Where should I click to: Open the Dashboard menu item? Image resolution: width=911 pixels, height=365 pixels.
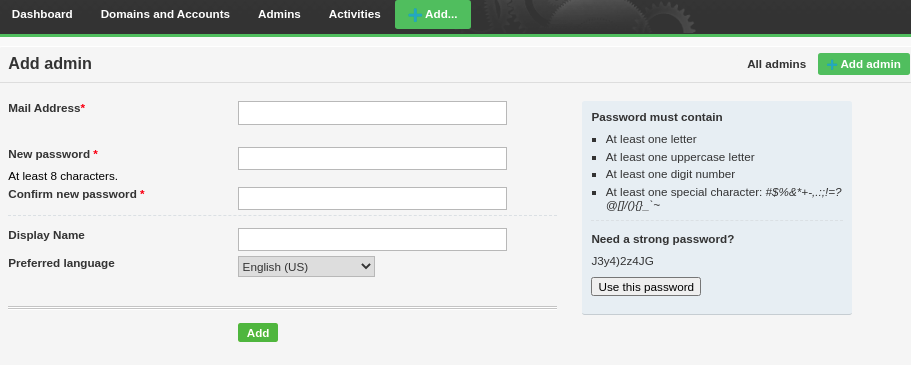[42, 15]
